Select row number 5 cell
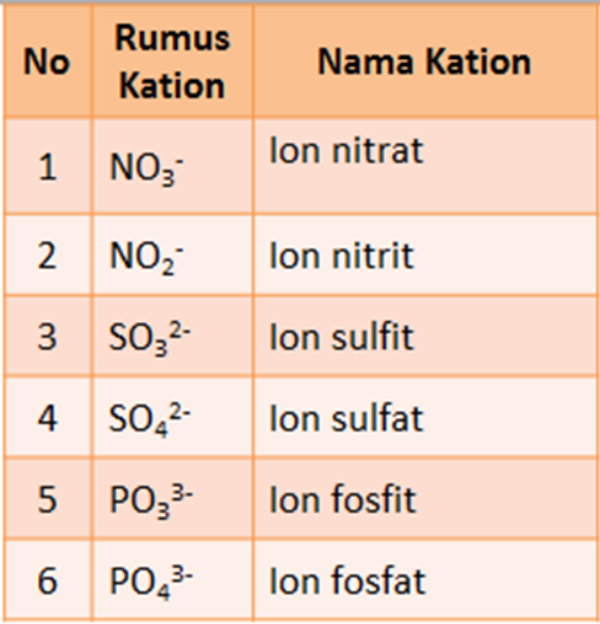 point(47,499)
